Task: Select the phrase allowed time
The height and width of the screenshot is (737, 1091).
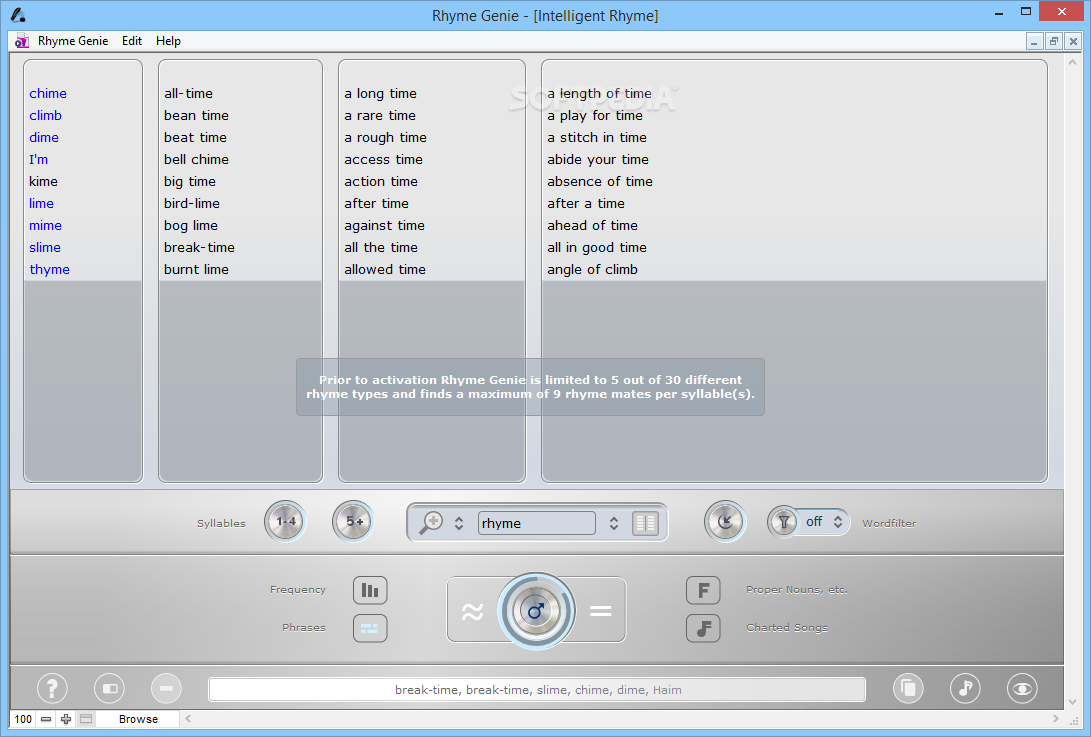Action: [x=385, y=269]
